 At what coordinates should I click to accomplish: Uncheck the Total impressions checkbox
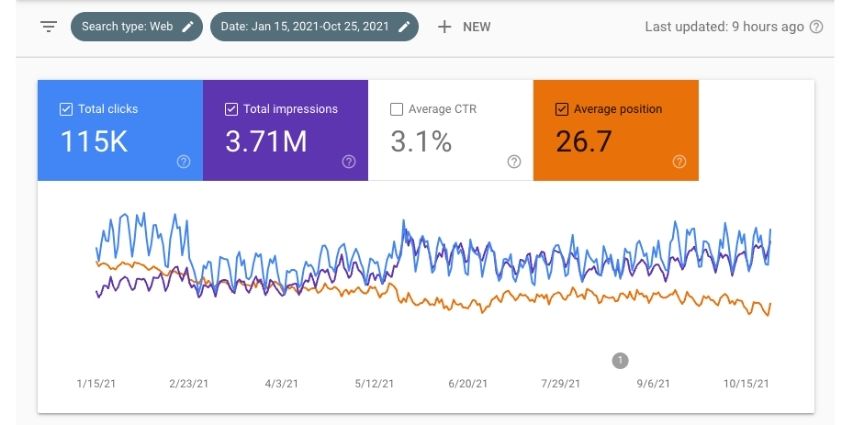231,110
